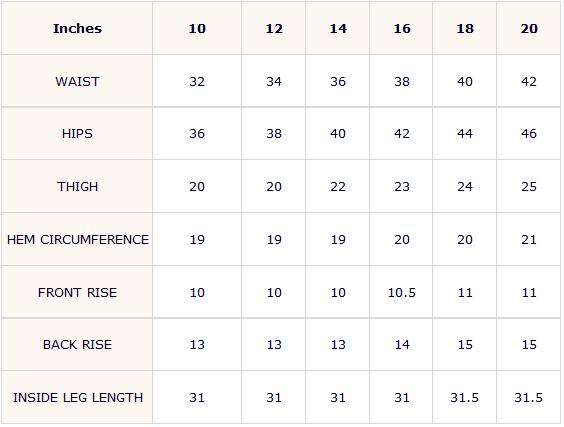Screen dimensions: 564x427
Task: Click the back rise 14 cell
Action: [401, 345]
